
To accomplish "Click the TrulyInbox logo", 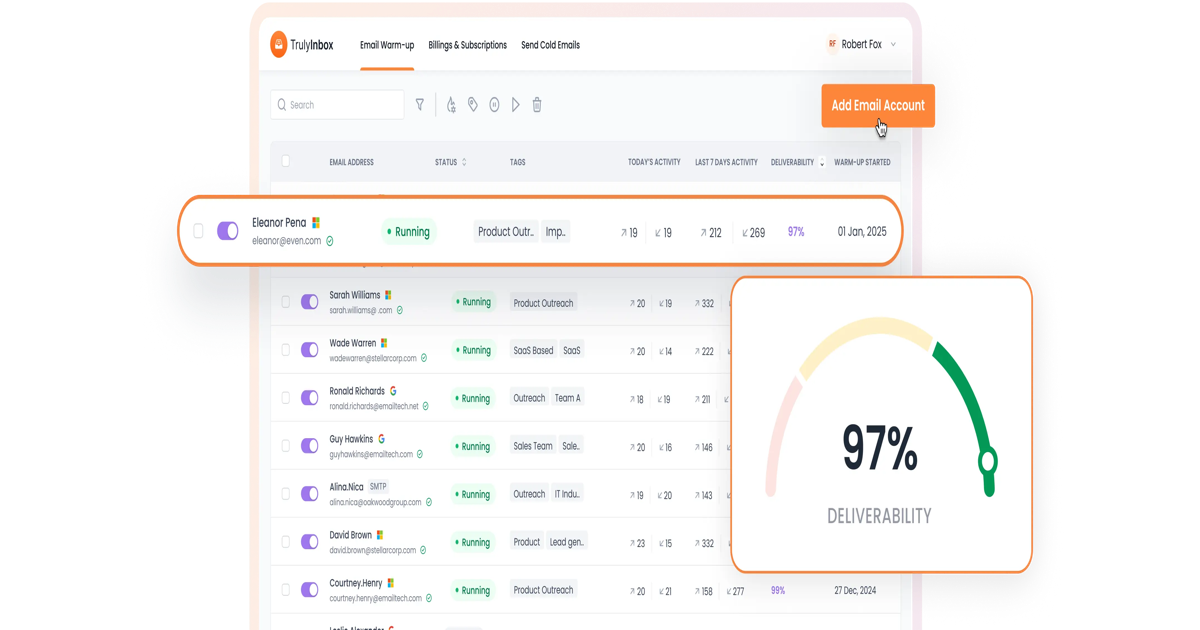I will (x=302, y=44).
